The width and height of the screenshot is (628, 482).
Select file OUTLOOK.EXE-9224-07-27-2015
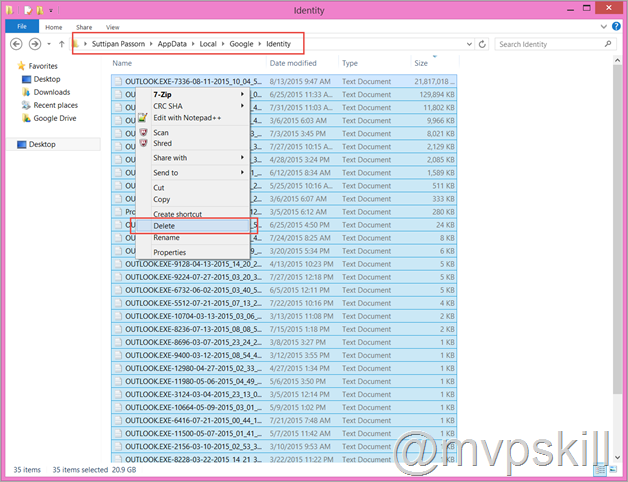tap(284, 277)
